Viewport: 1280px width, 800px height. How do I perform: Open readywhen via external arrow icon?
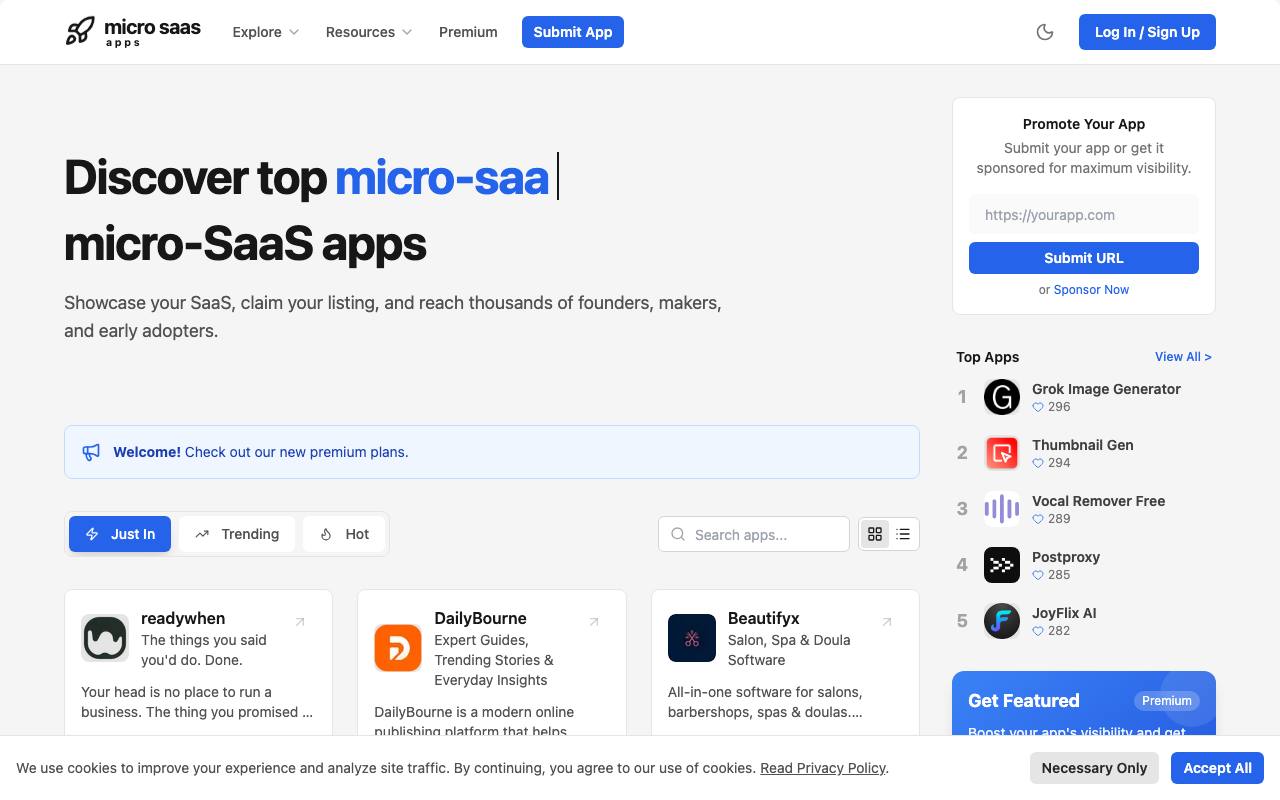pos(300,622)
